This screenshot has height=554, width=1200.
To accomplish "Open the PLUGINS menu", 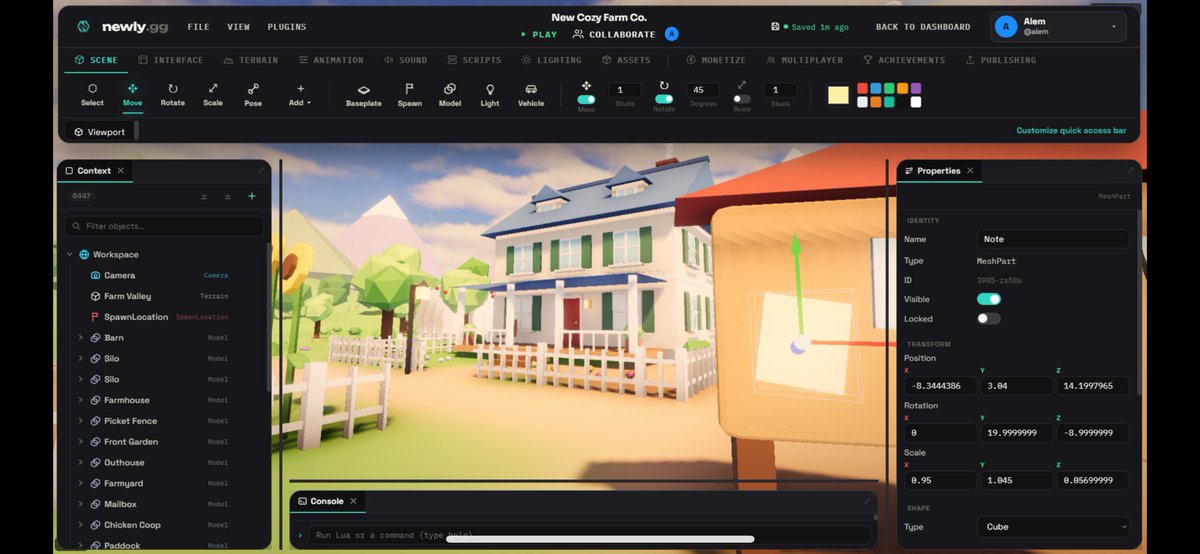I will click(287, 27).
